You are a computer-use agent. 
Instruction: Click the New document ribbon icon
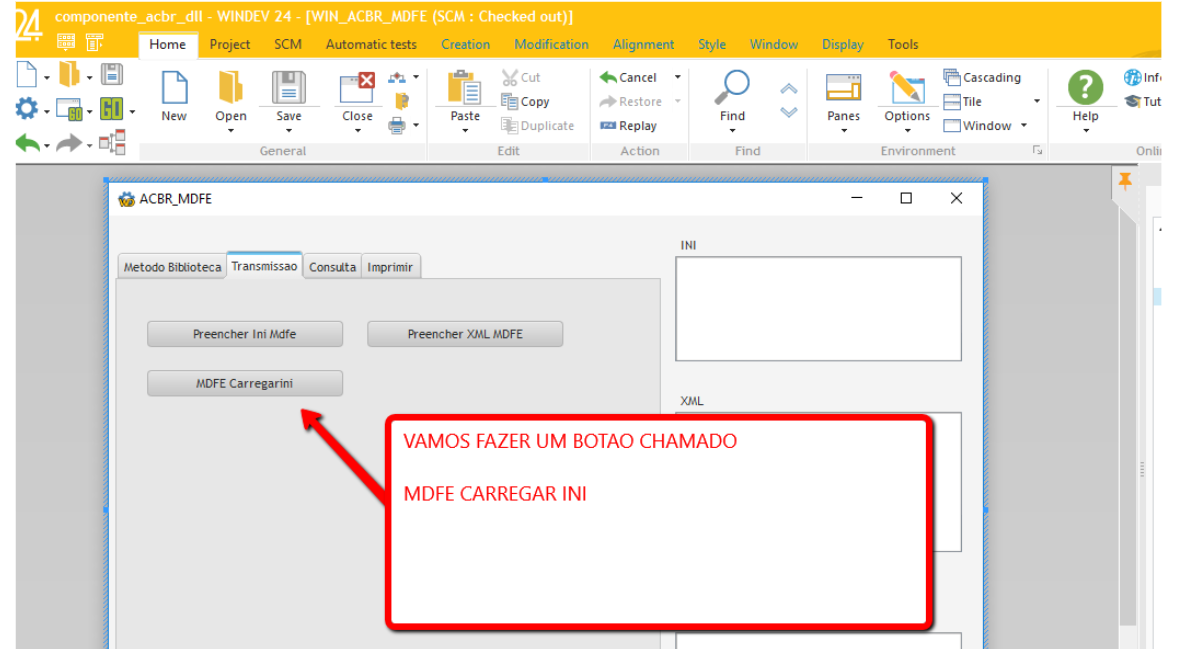[x=174, y=87]
